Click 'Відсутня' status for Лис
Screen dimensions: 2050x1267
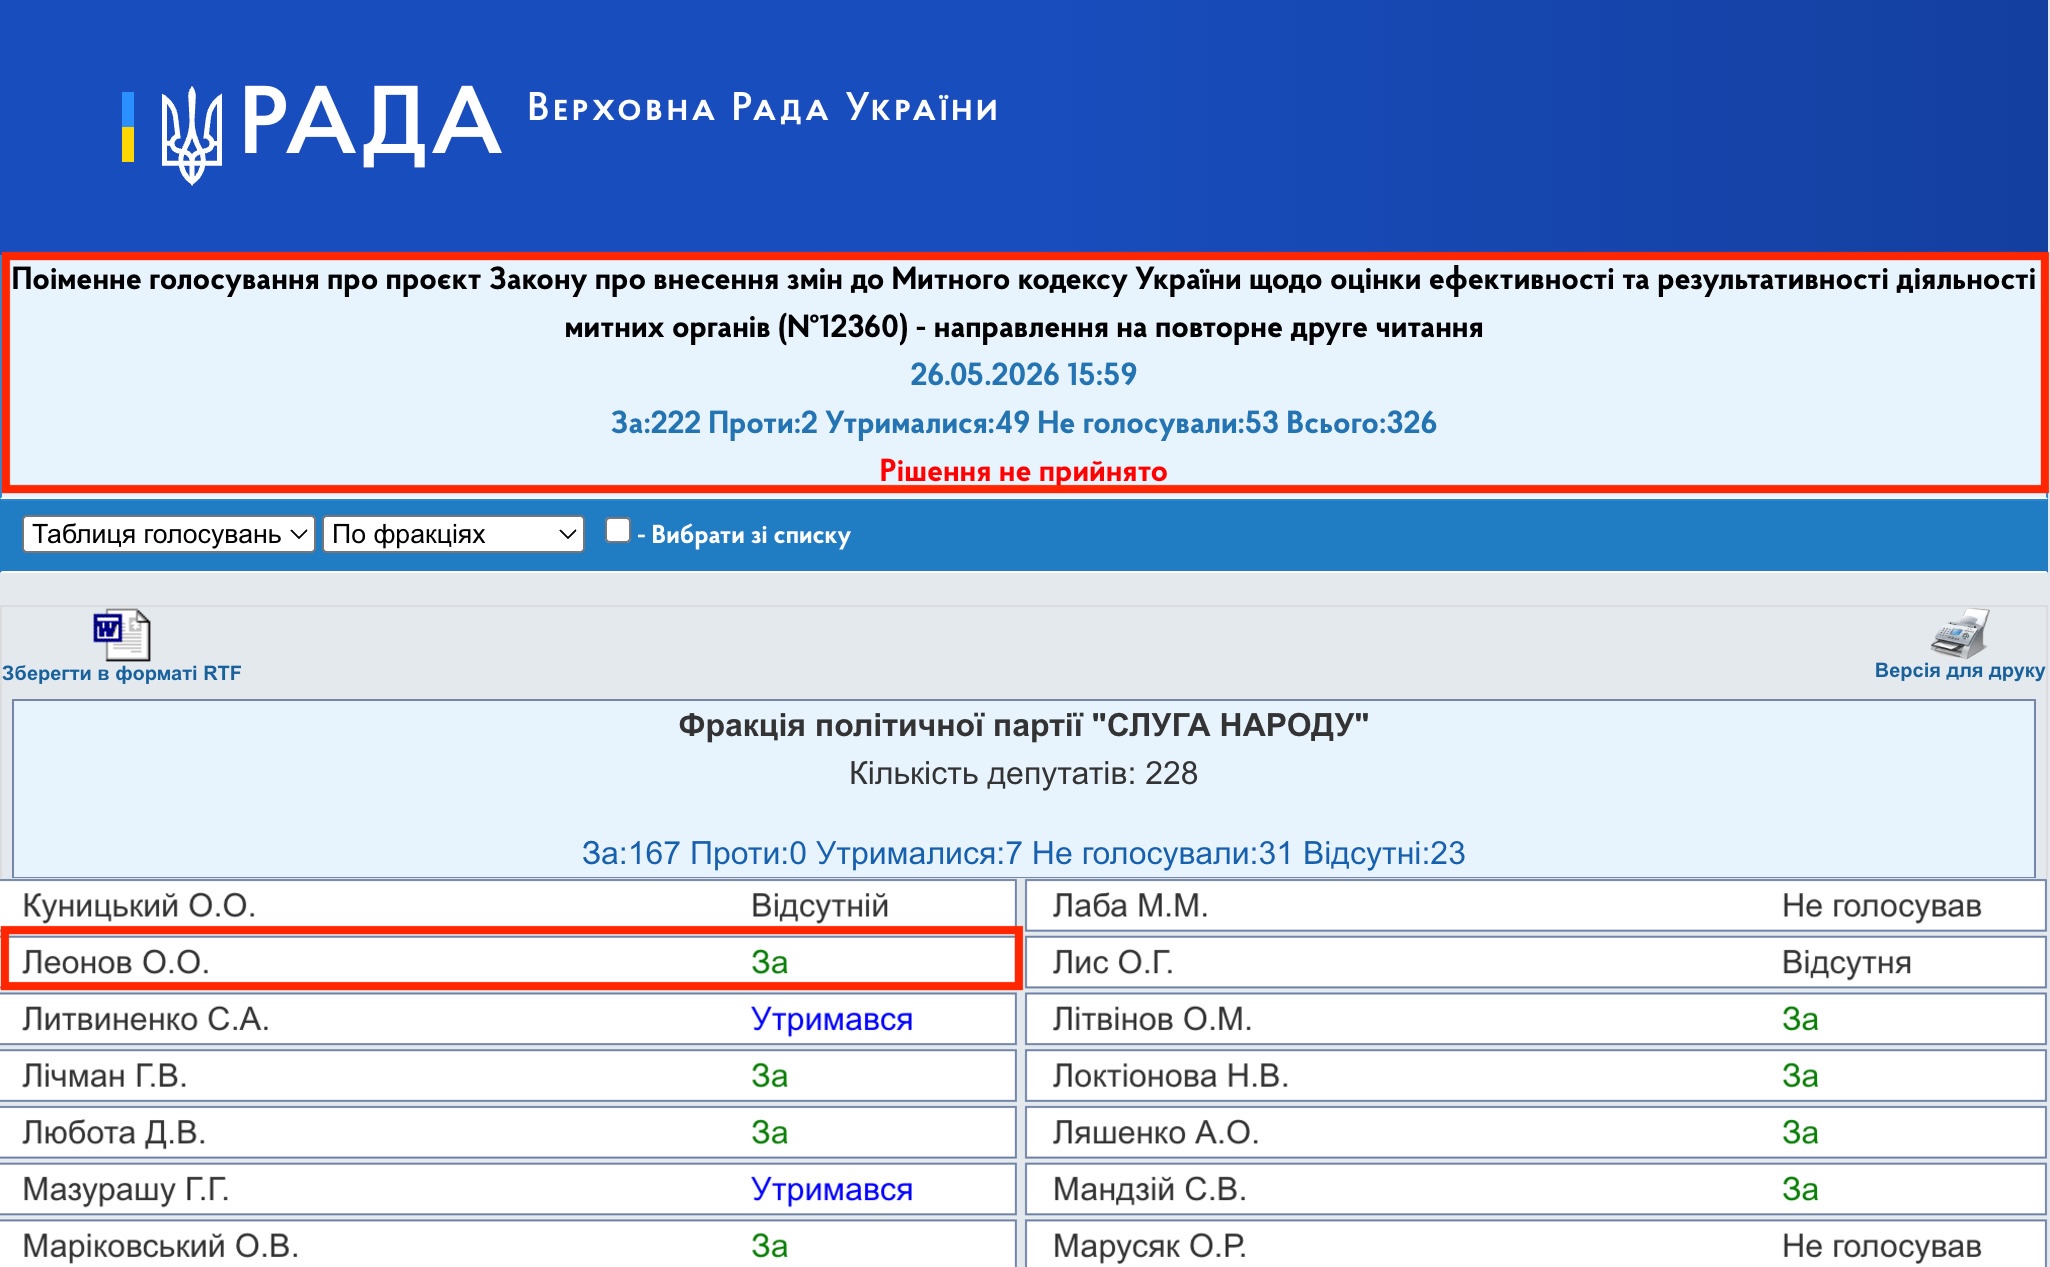[x=1847, y=962]
